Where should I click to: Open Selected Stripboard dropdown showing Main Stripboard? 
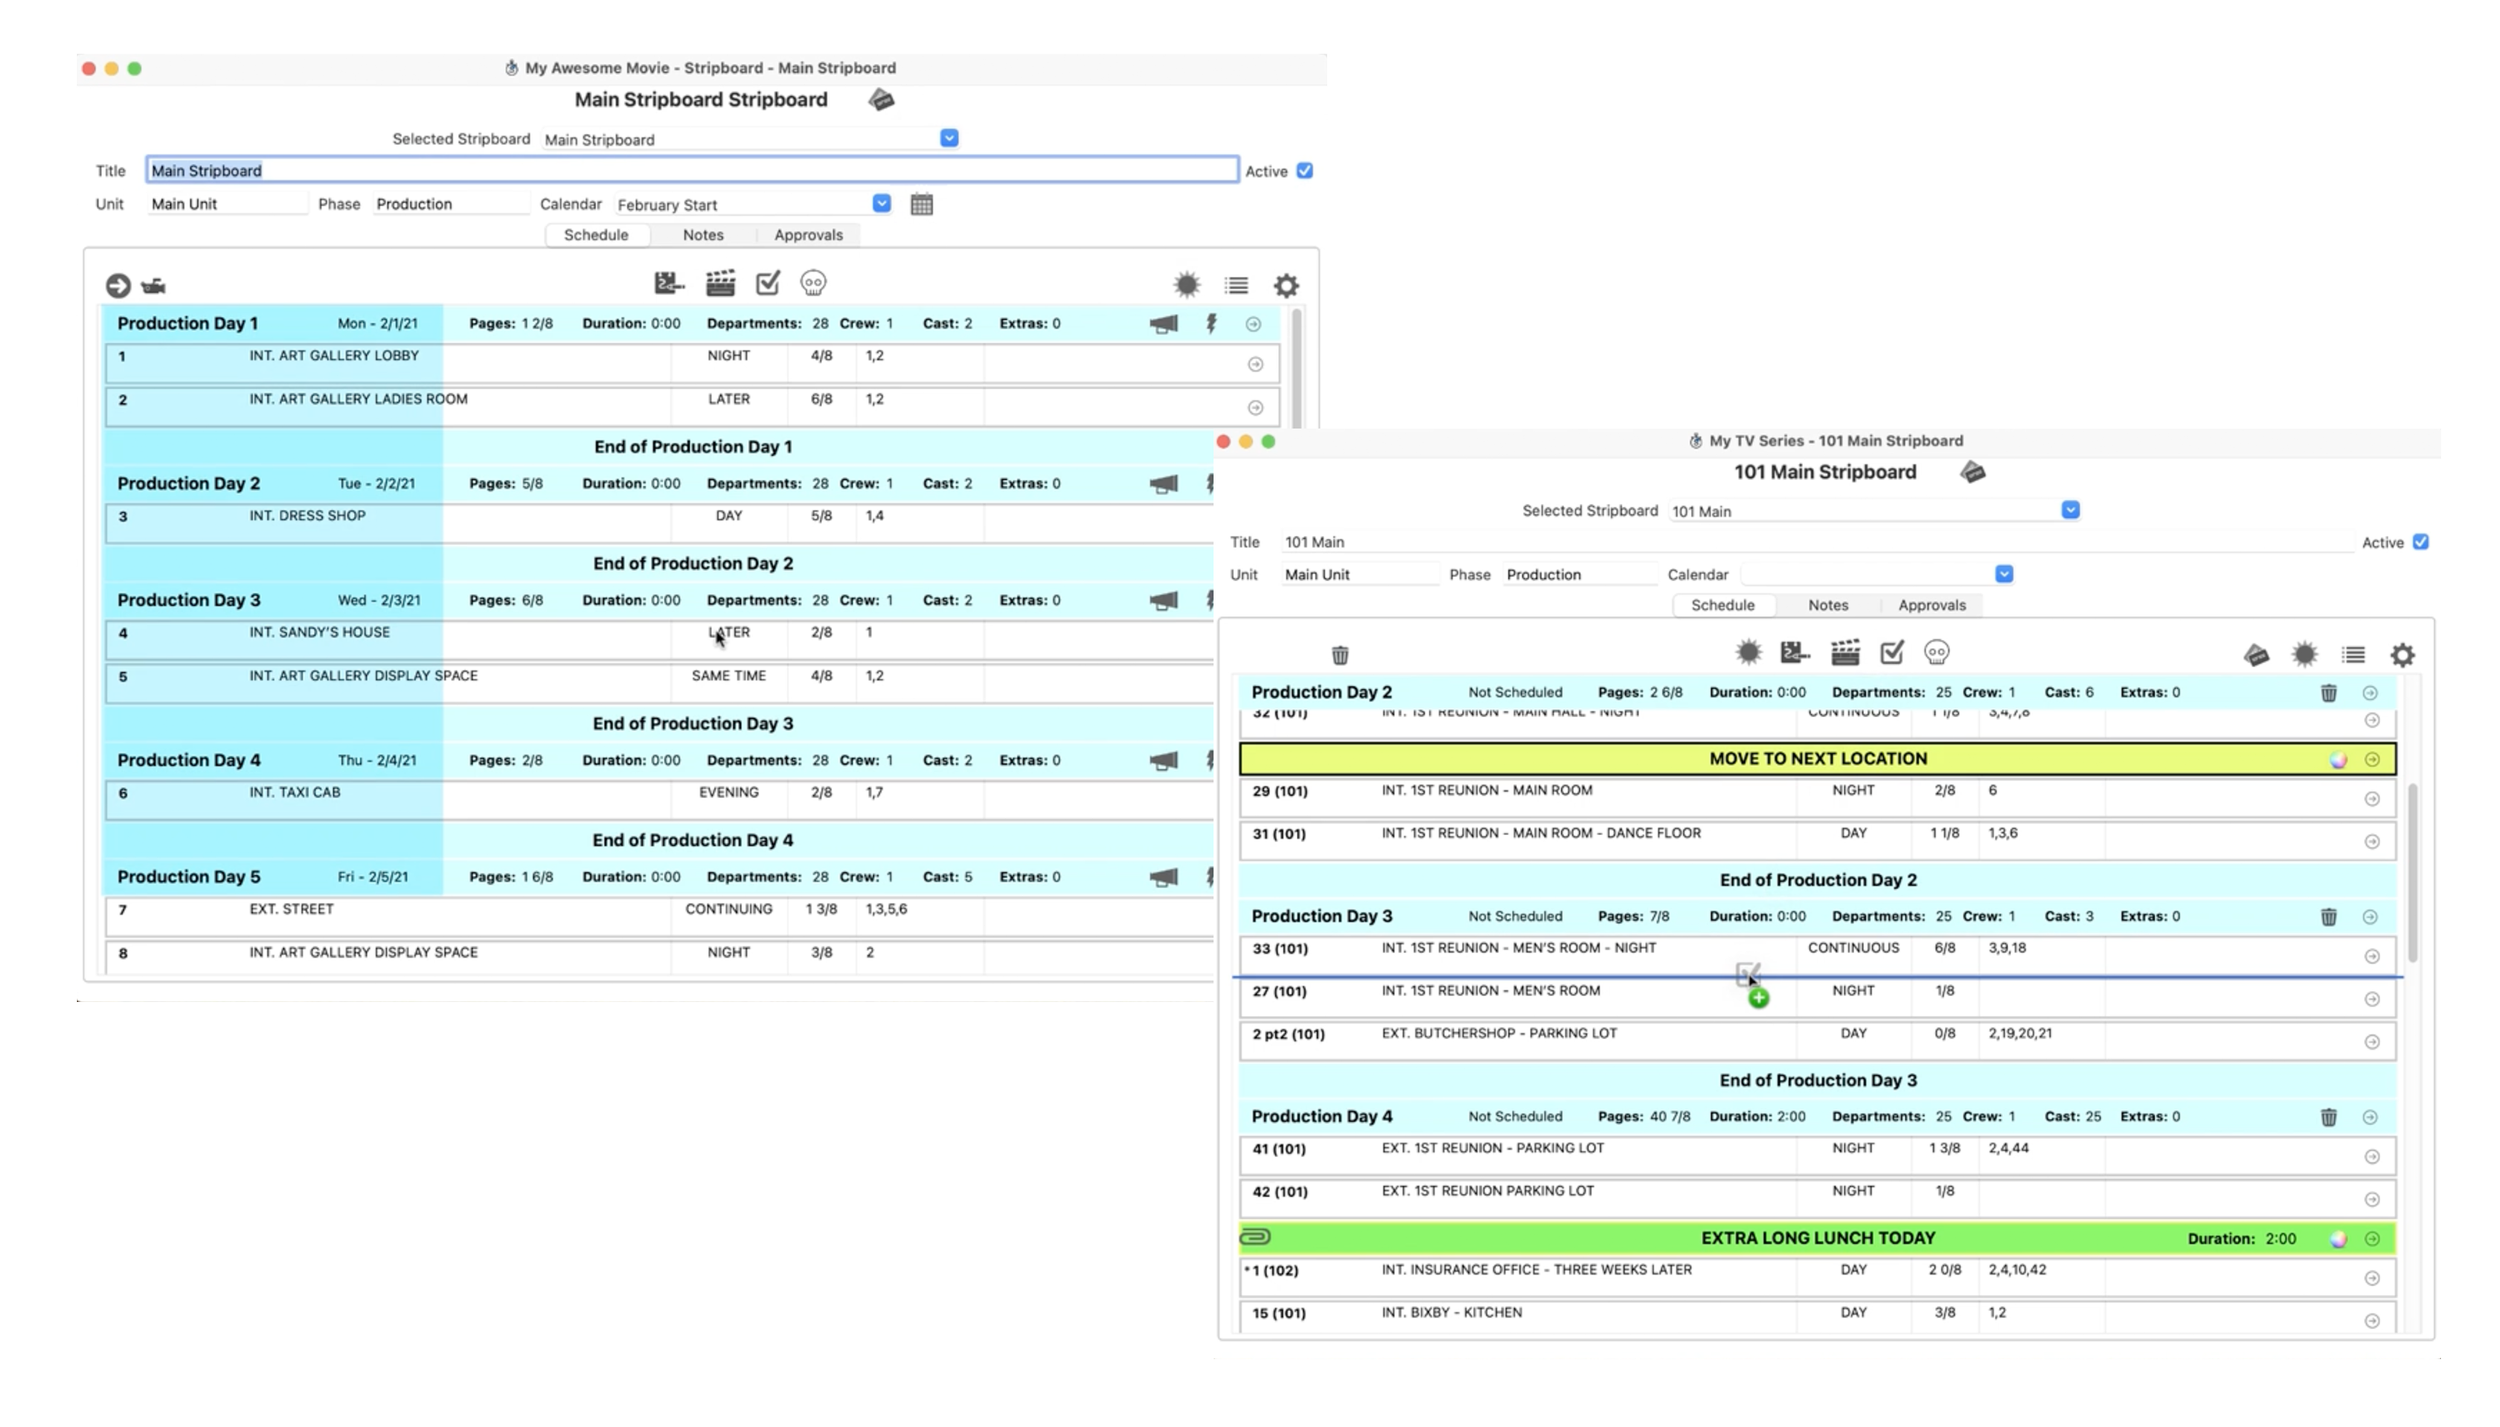coord(949,139)
